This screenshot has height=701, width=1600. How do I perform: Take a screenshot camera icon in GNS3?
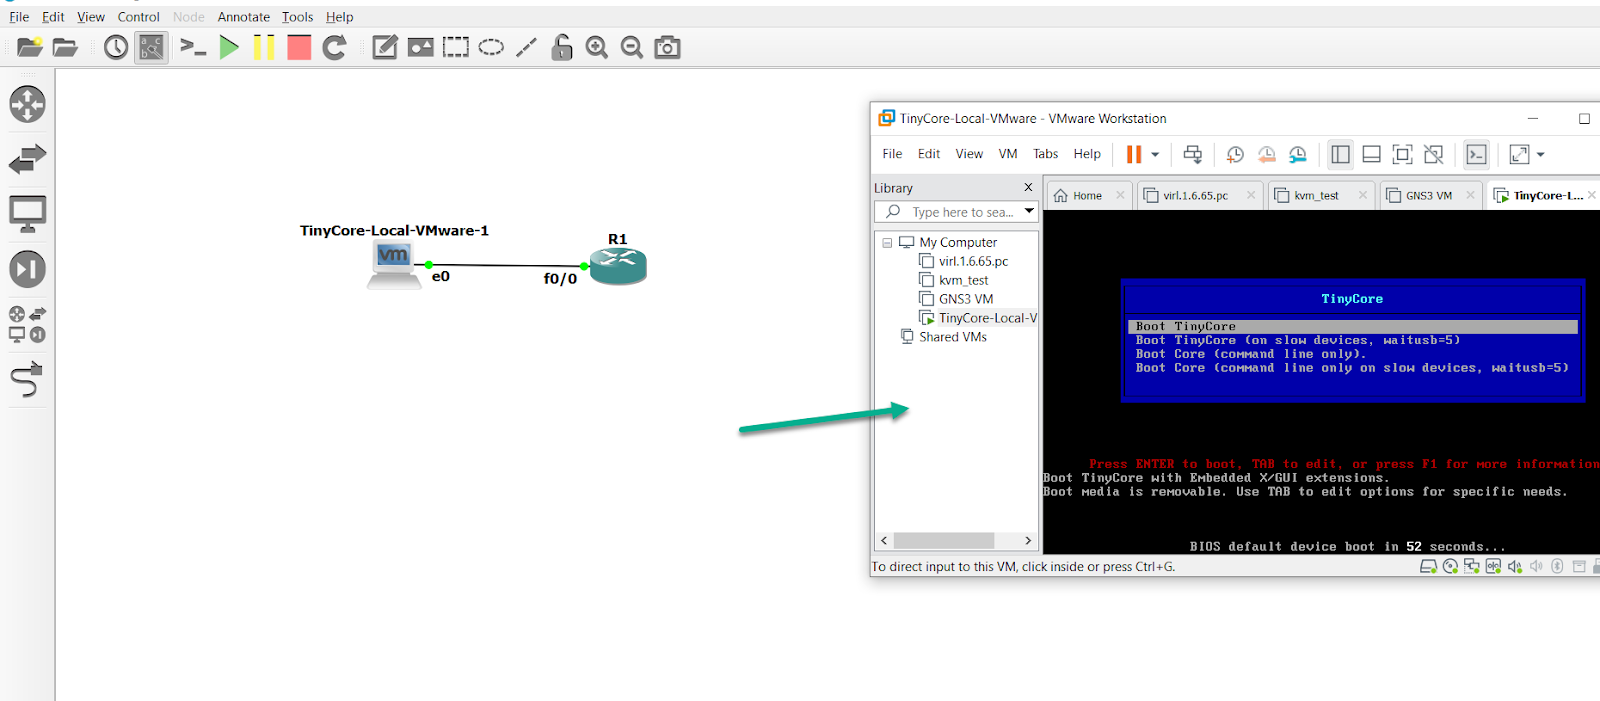point(667,47)
